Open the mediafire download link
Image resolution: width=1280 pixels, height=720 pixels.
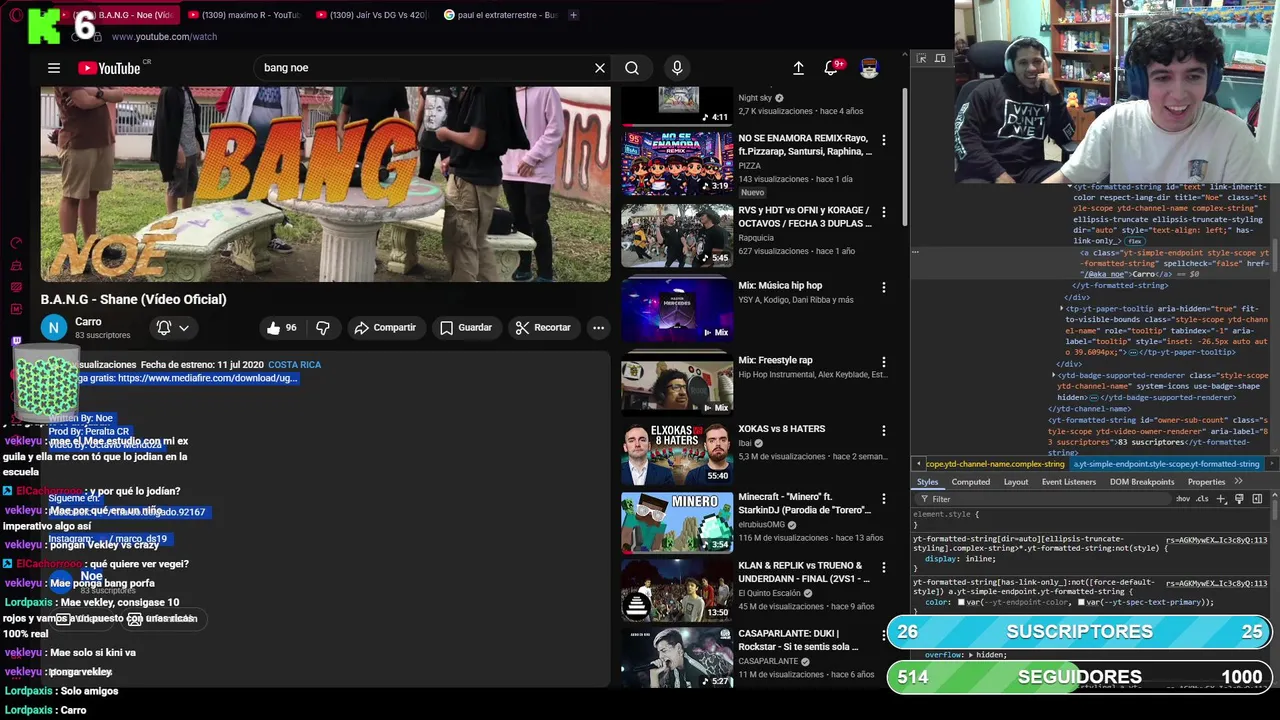(x=207, y=378)
